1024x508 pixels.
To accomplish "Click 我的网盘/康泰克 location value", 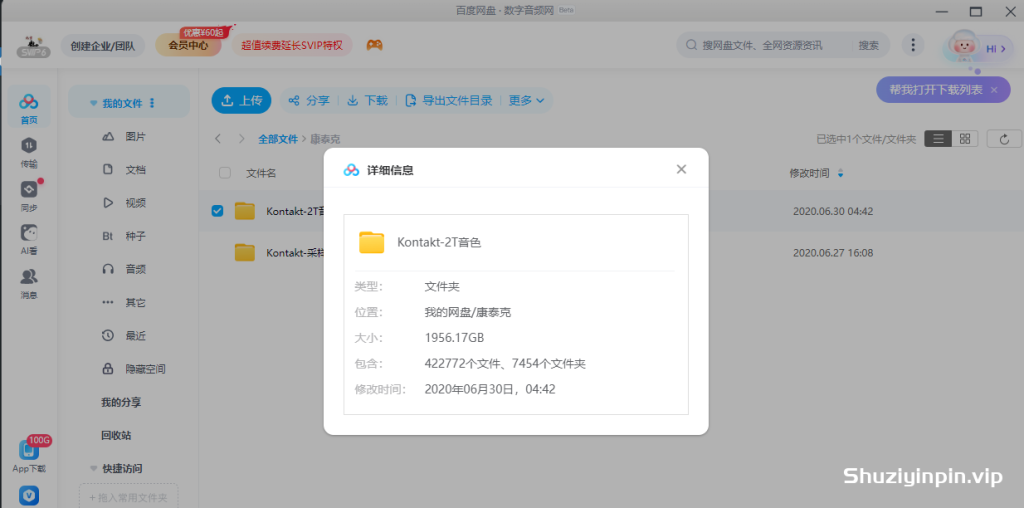I will [x=468, y=312].
